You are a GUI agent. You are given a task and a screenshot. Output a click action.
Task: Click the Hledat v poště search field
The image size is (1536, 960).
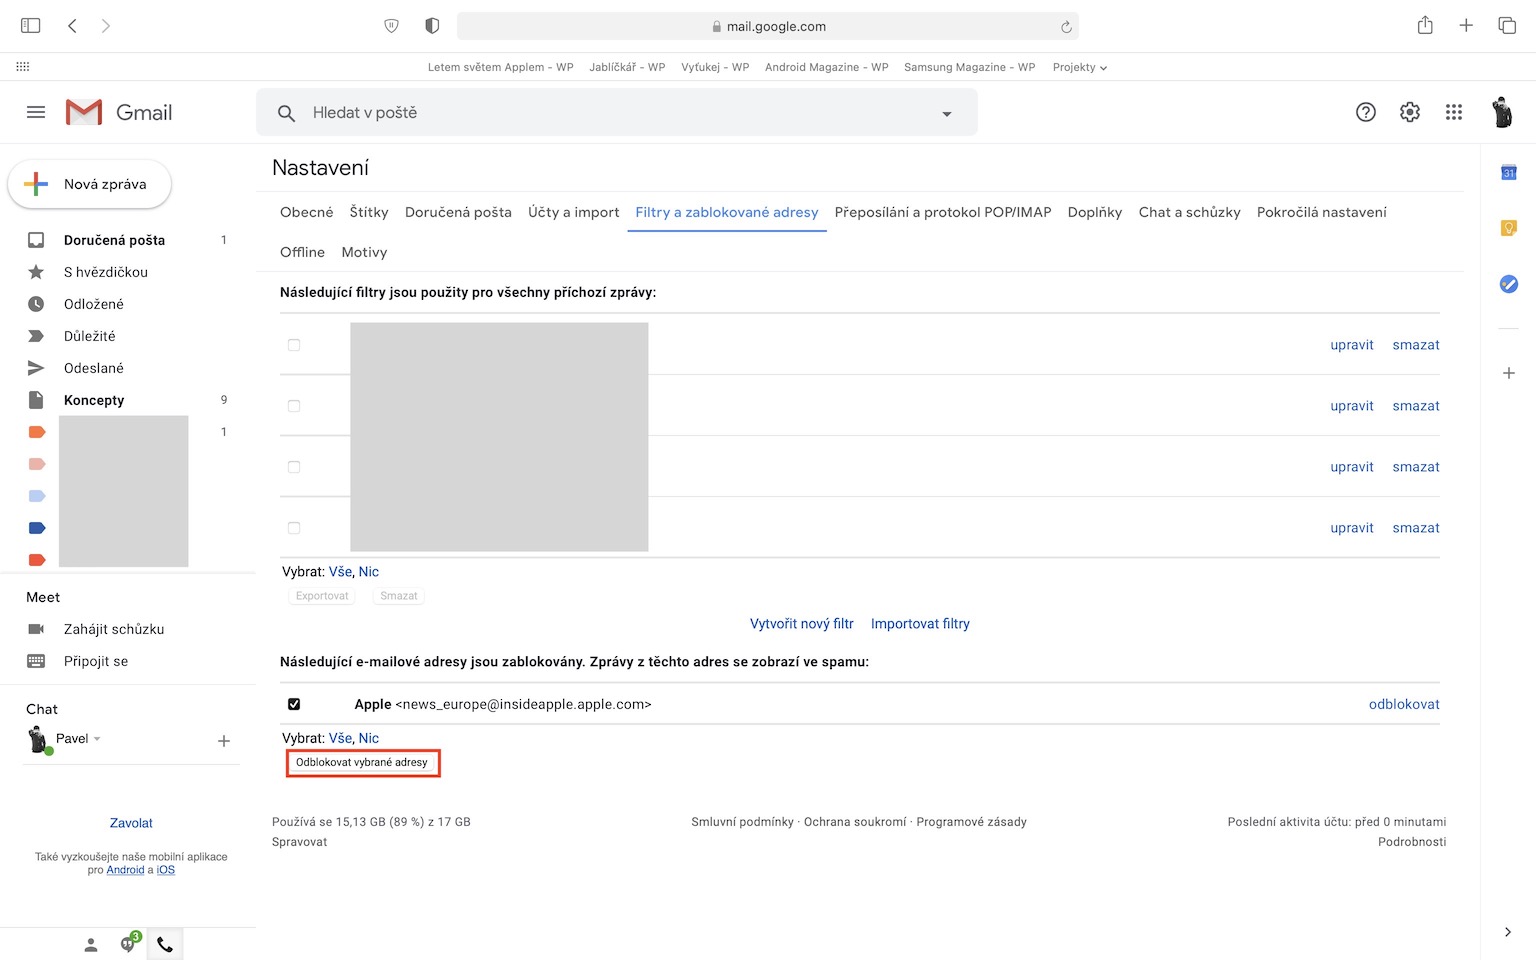pyautogui.click(x=600, y=113)
